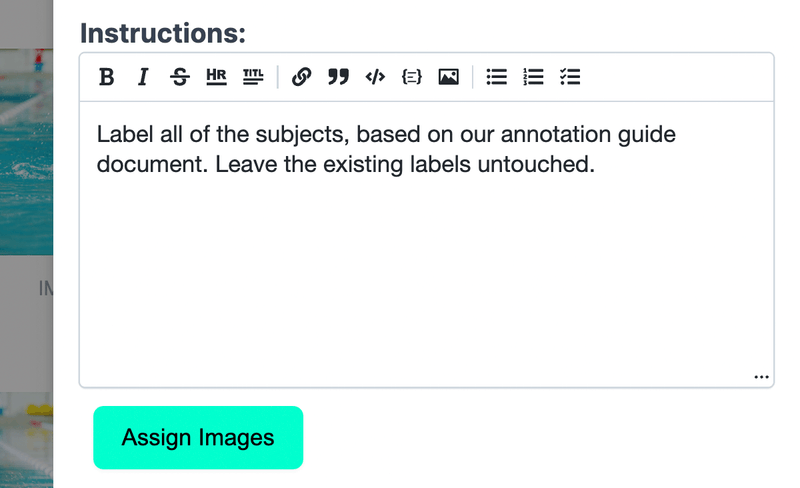800x488 pixels.
Task: Apply strikethrough formatting
Action: tap(180, 77)
